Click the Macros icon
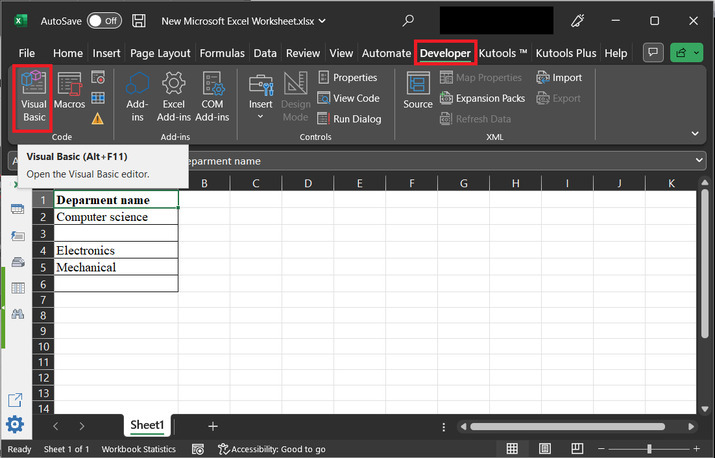 coord(69,90)
